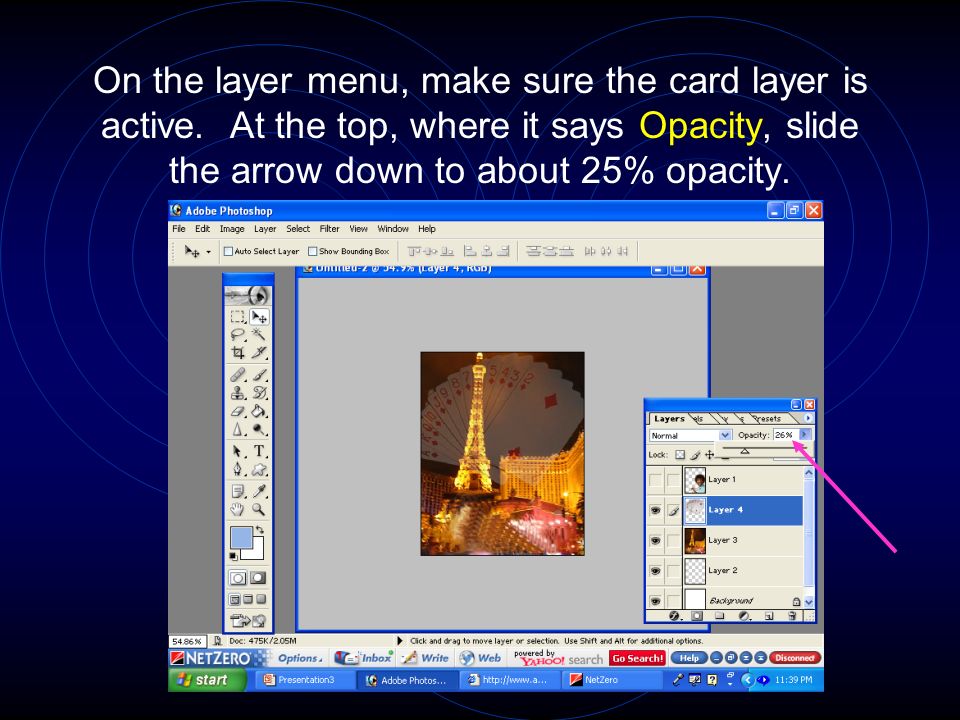Click the blue foreground color swatch

(x=241, y=538)
